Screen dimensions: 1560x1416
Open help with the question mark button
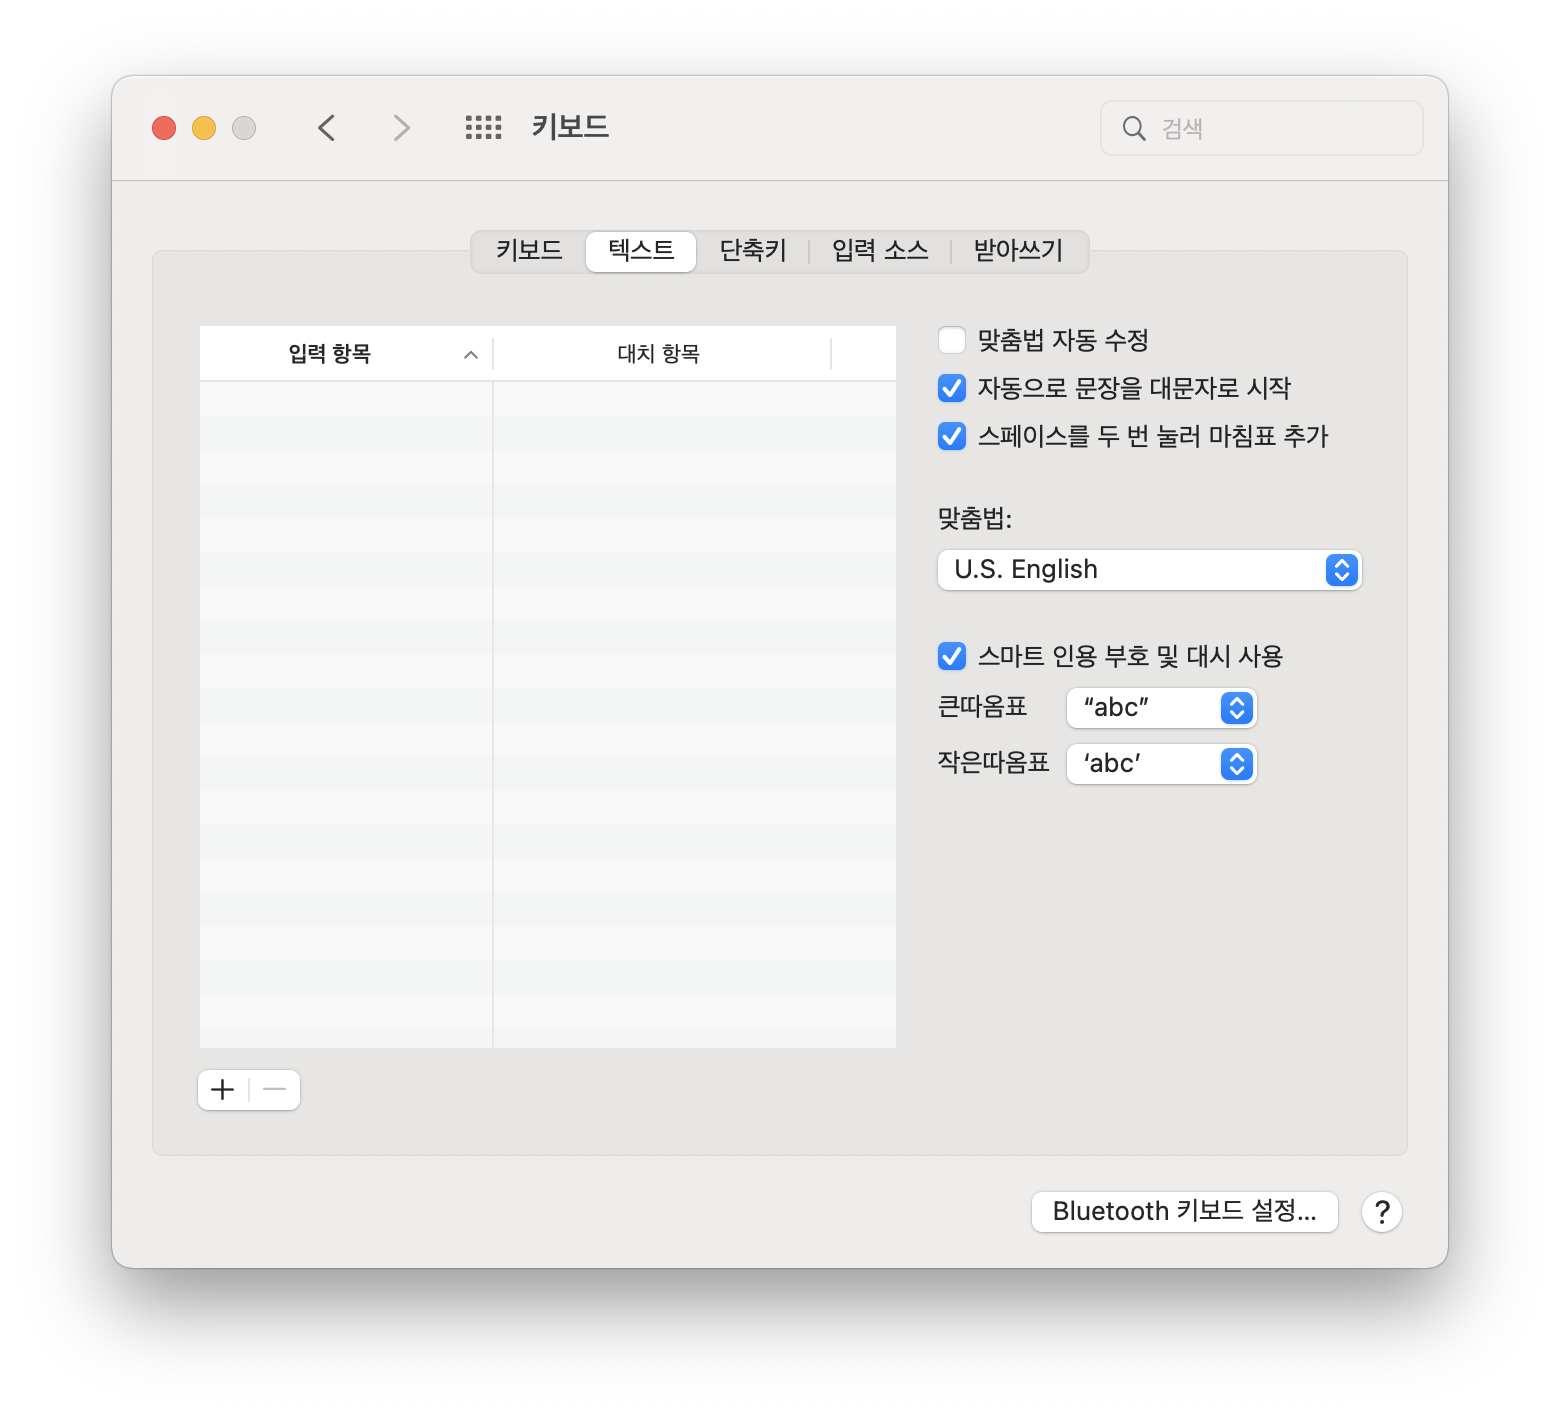click(x=1382, y=1212)
